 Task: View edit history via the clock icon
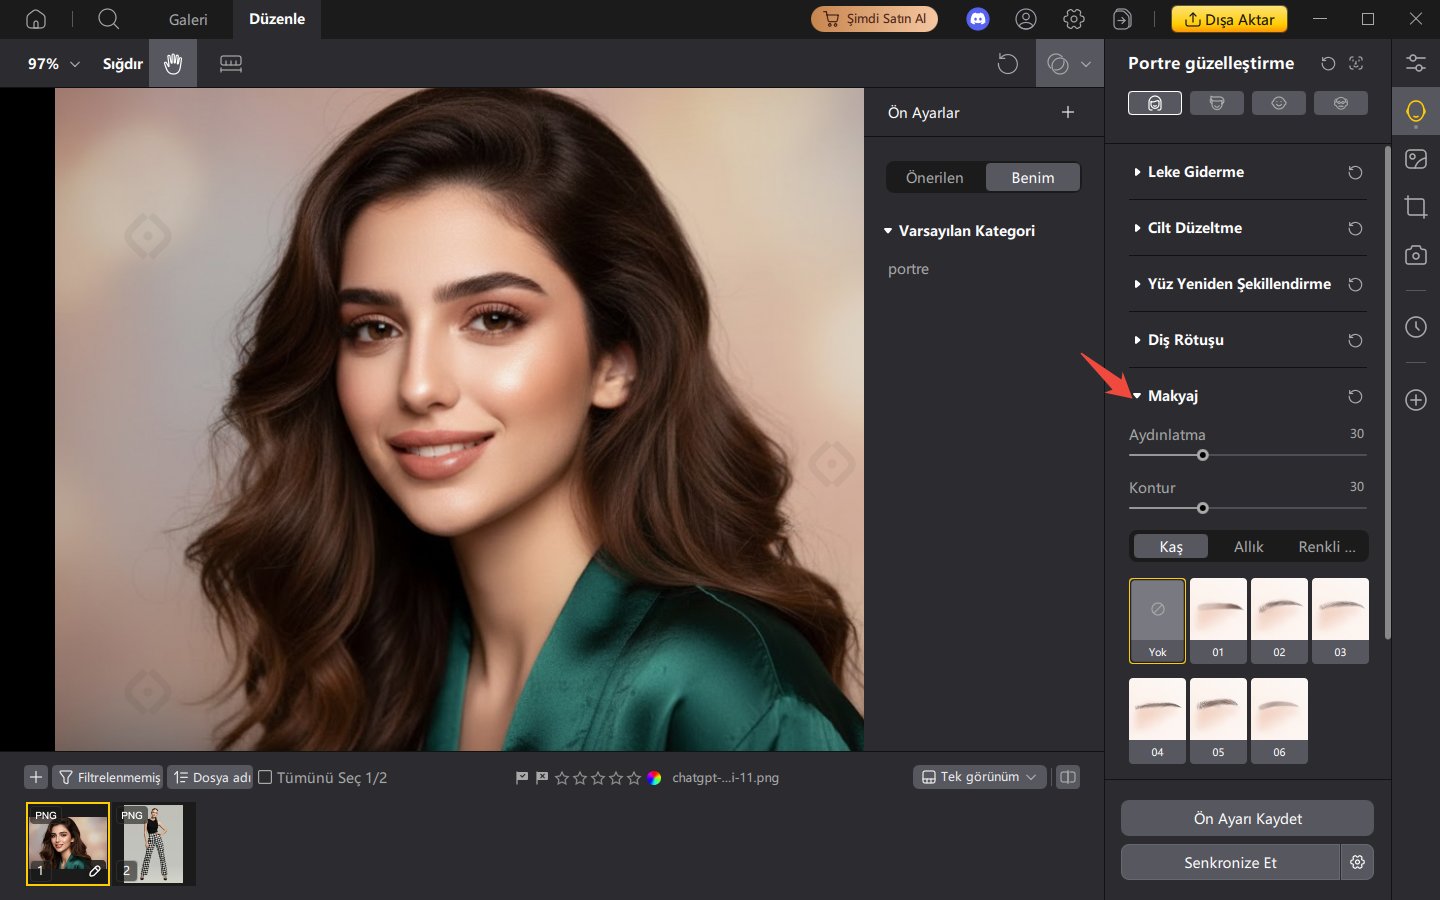point(1415,327)
